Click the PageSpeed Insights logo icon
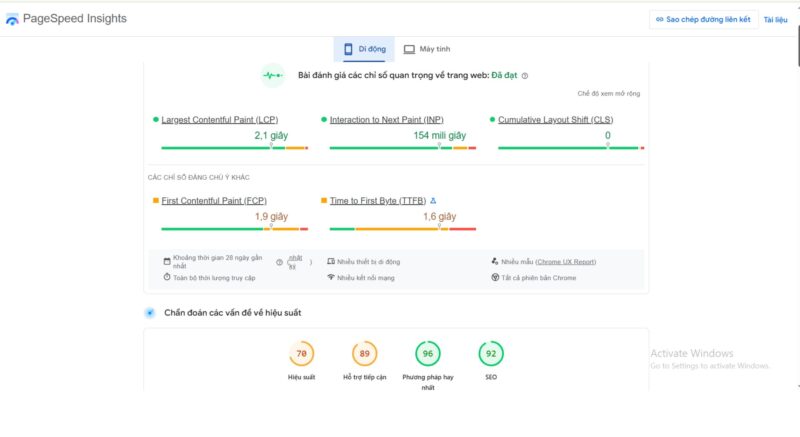The height and width of the screenshot is (437, 800). (13, 19)
